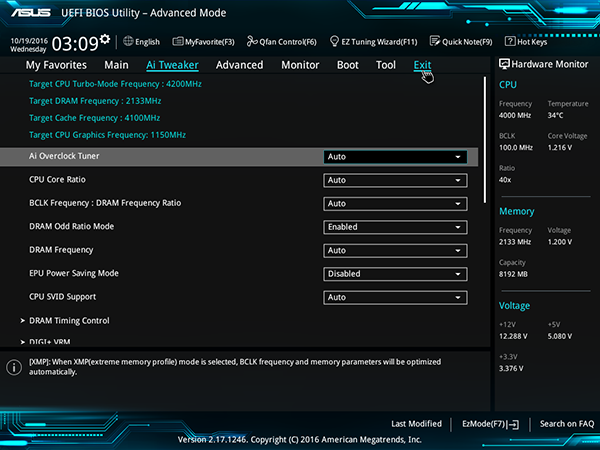Select the Ai Overclock Tuner row label
600x450 pixels.
64,156
